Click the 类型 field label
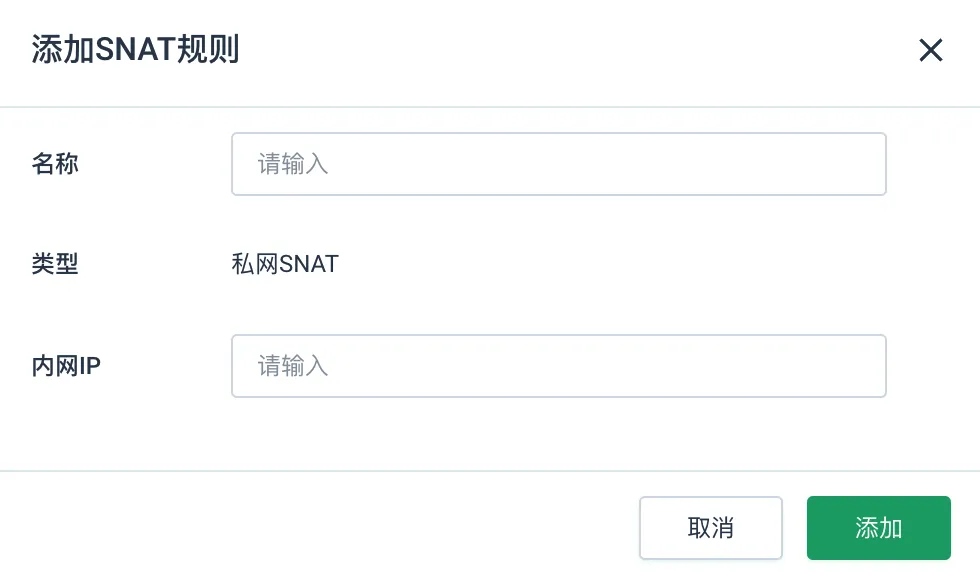Screen dimensions: 980x576 [x=55, y=264]
